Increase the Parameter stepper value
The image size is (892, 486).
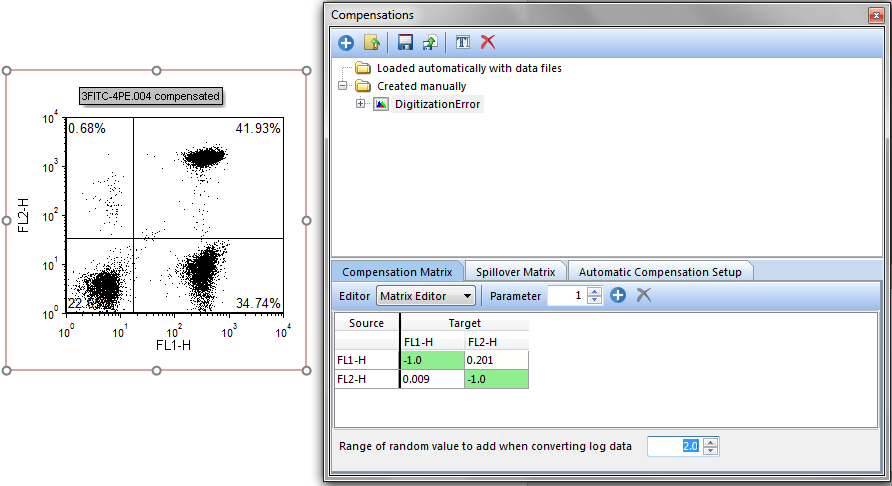pos(595,292)
